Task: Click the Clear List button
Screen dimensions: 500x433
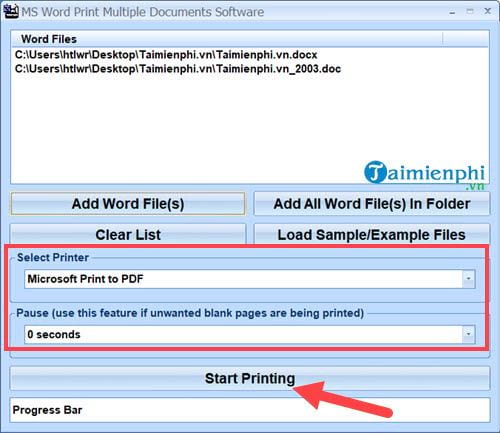Action: (x=128, y=234)
